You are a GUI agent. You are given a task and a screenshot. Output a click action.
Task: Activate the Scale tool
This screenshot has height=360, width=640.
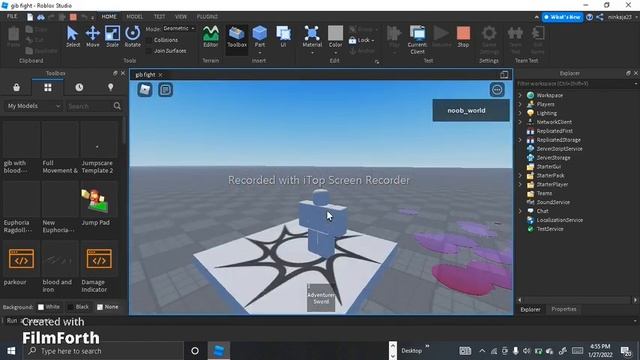coord(112,37)
